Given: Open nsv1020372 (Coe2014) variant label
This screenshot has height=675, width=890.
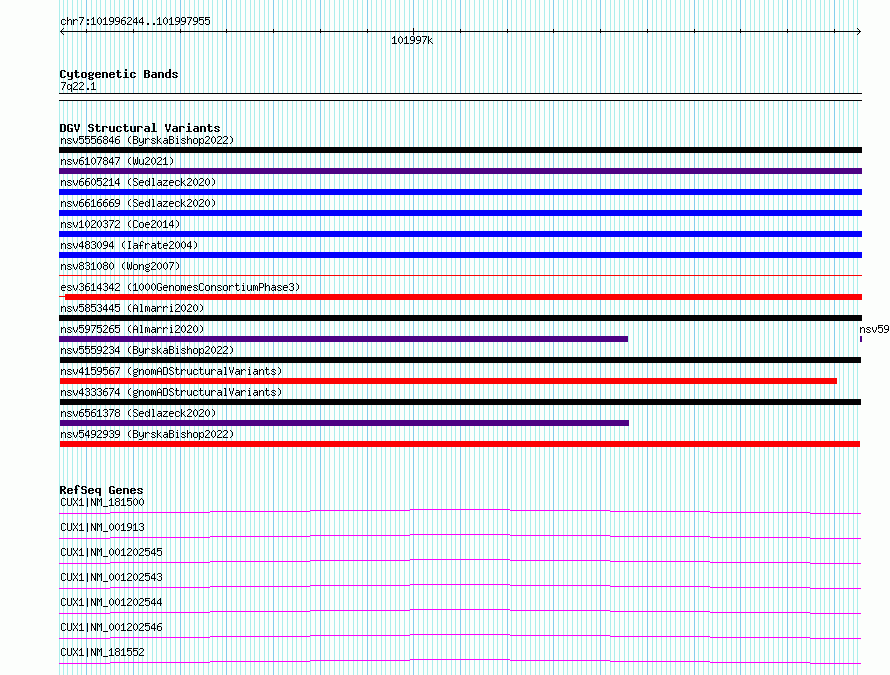Looking at the screenshot, I should 120,224.
